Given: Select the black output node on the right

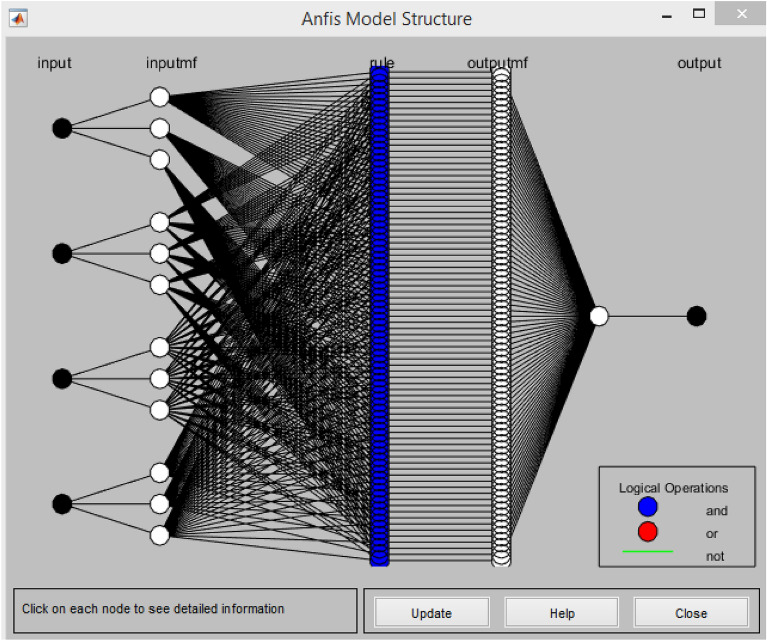Looking at the screenshot, I should point(697,316).
